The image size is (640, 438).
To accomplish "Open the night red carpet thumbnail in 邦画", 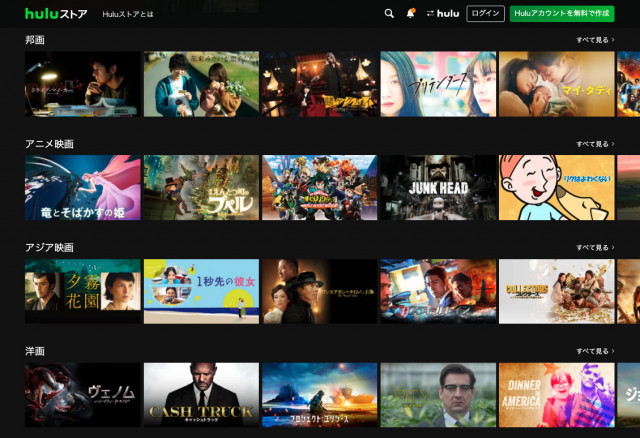I will (x=320, y=84).
